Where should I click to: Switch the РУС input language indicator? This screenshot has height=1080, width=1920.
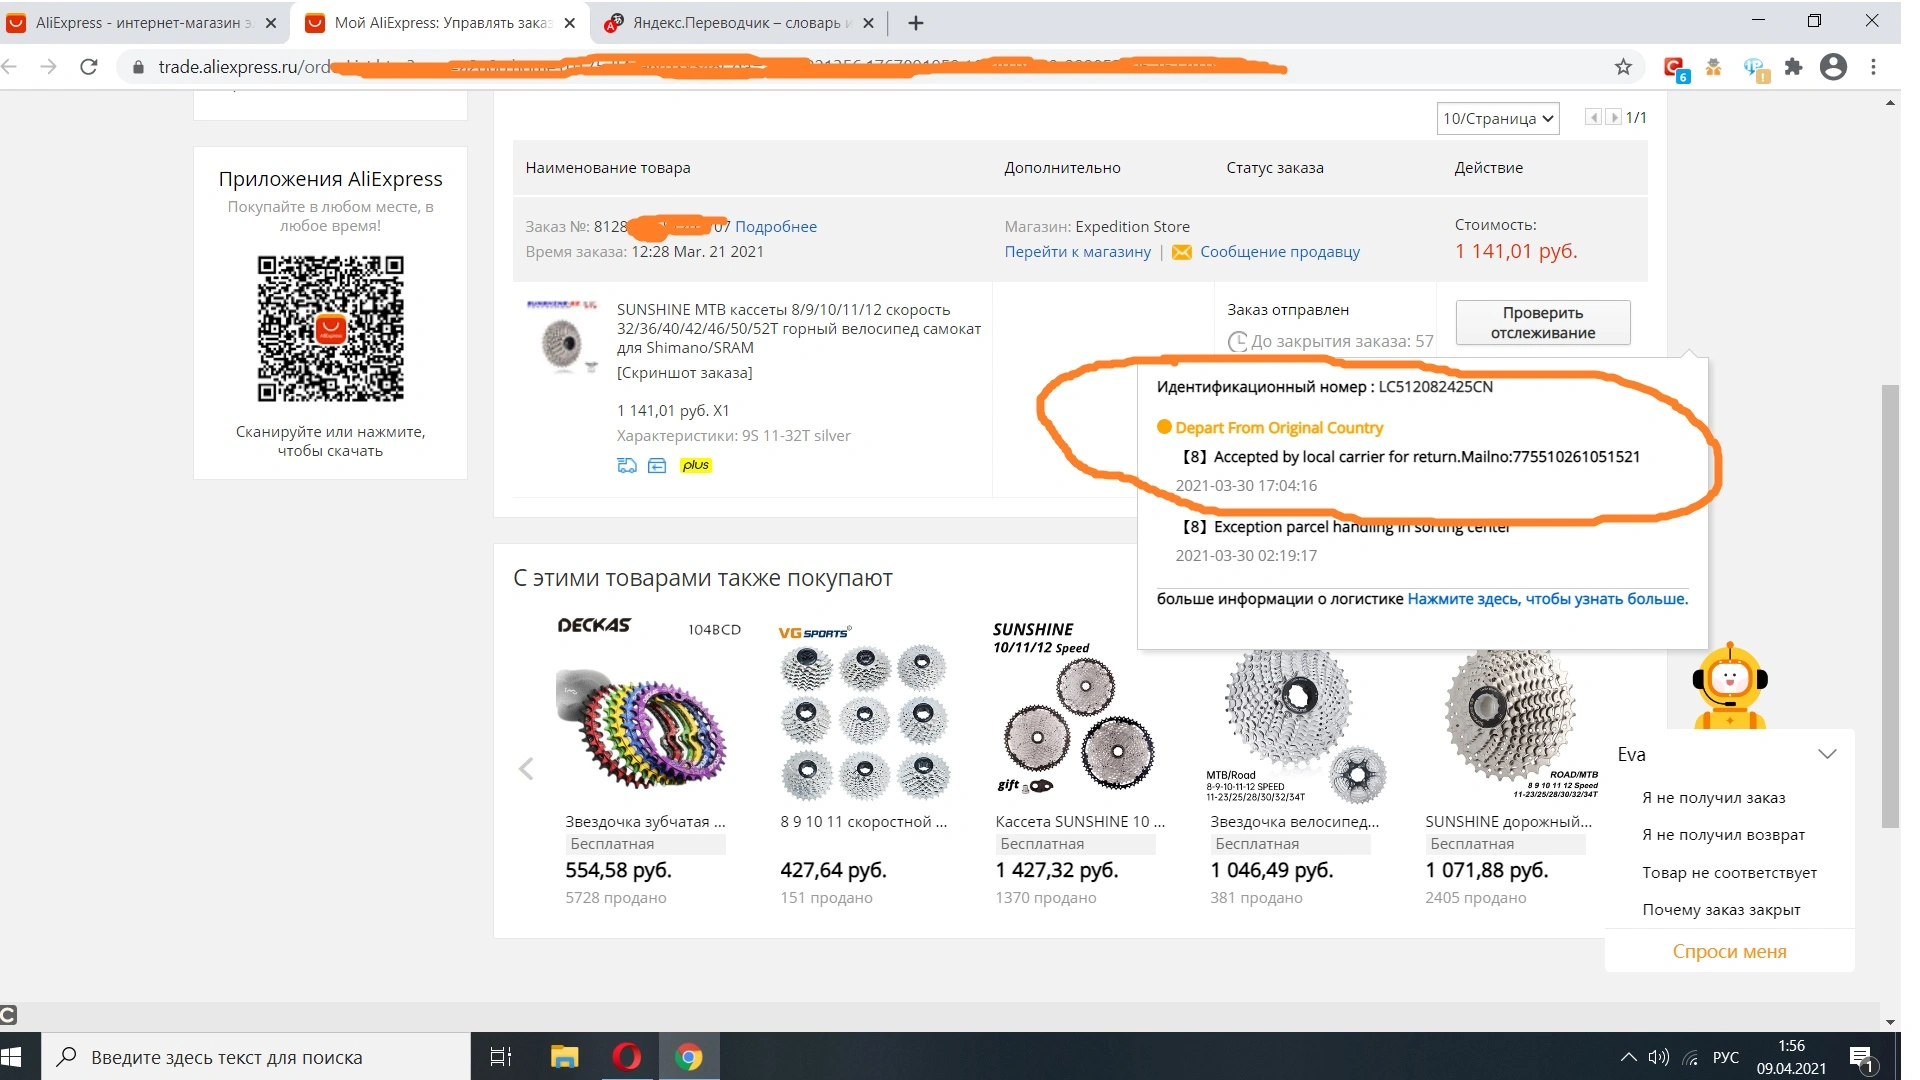point(1726,1057)
